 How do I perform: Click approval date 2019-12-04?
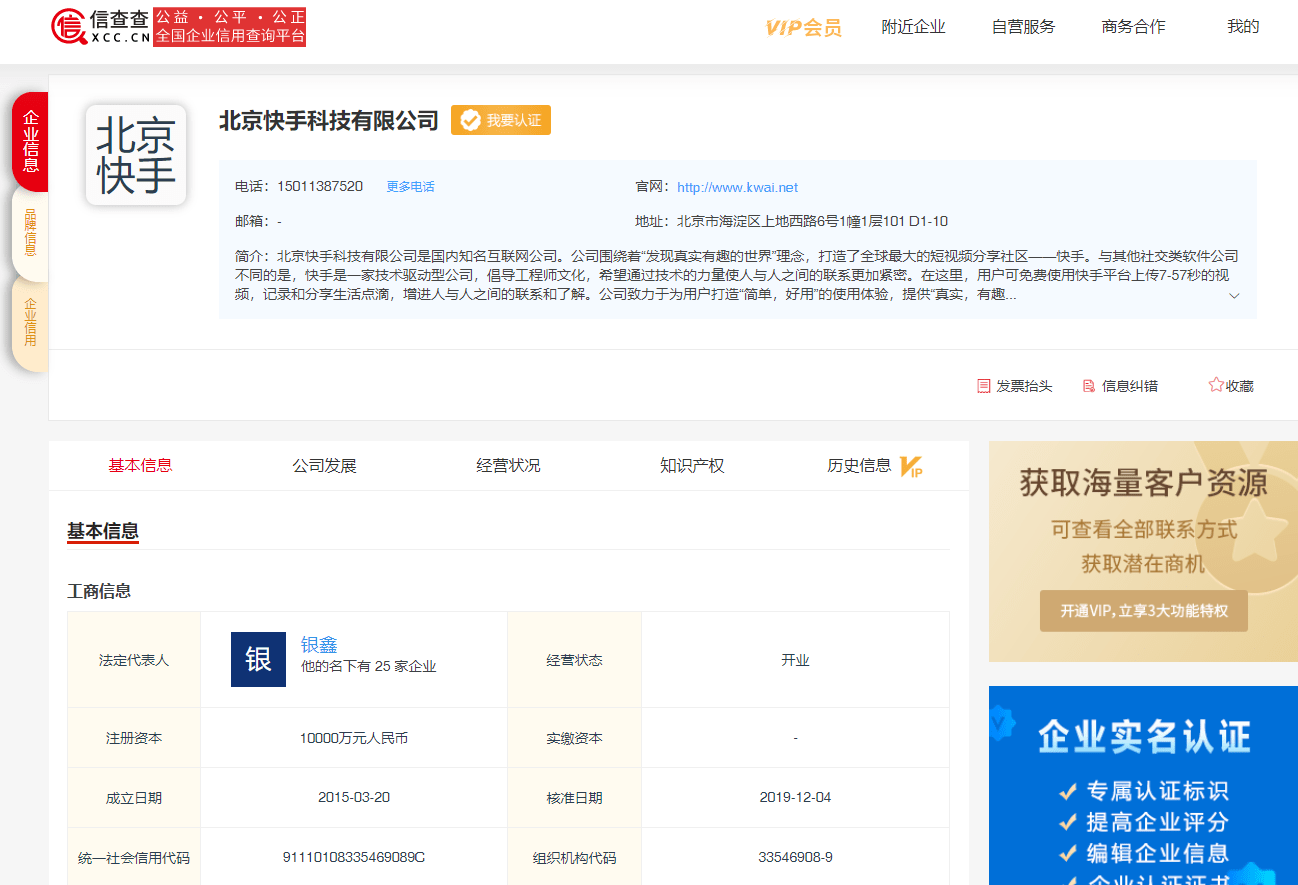795,798
